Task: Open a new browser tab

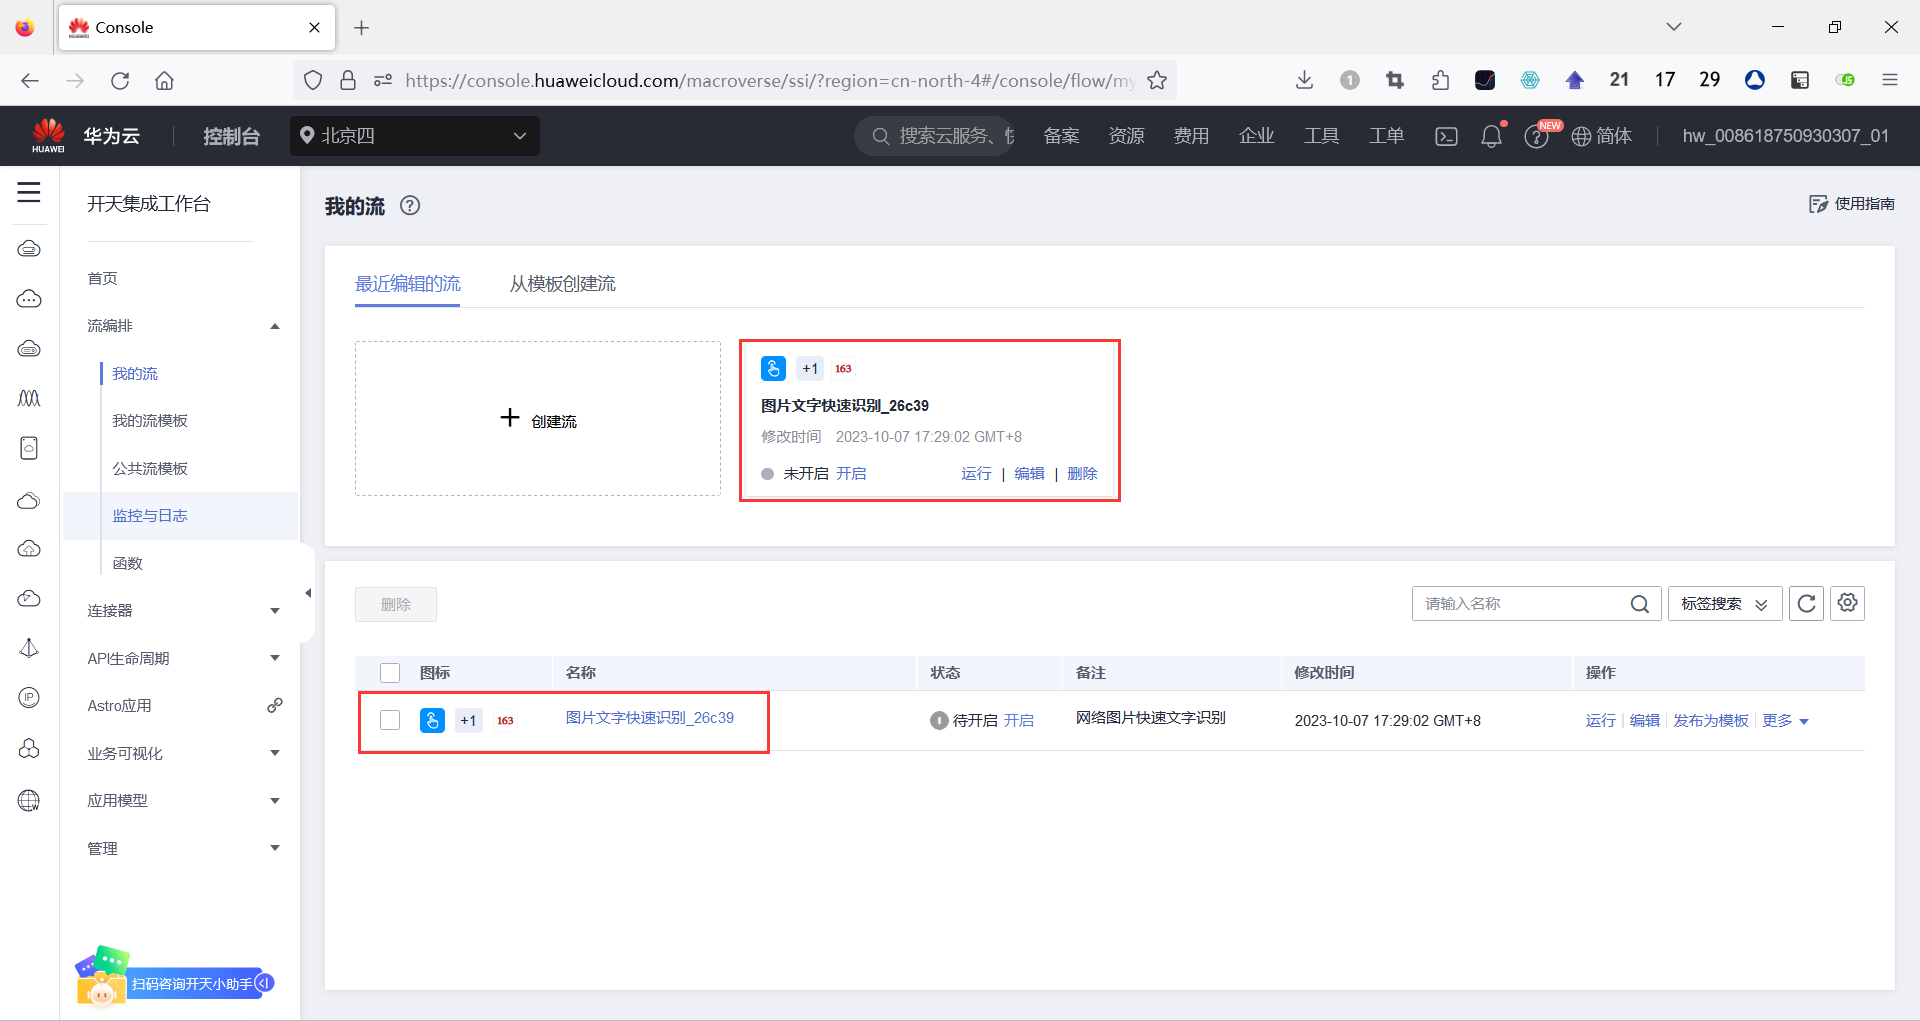Action: (x=362, y=28)
